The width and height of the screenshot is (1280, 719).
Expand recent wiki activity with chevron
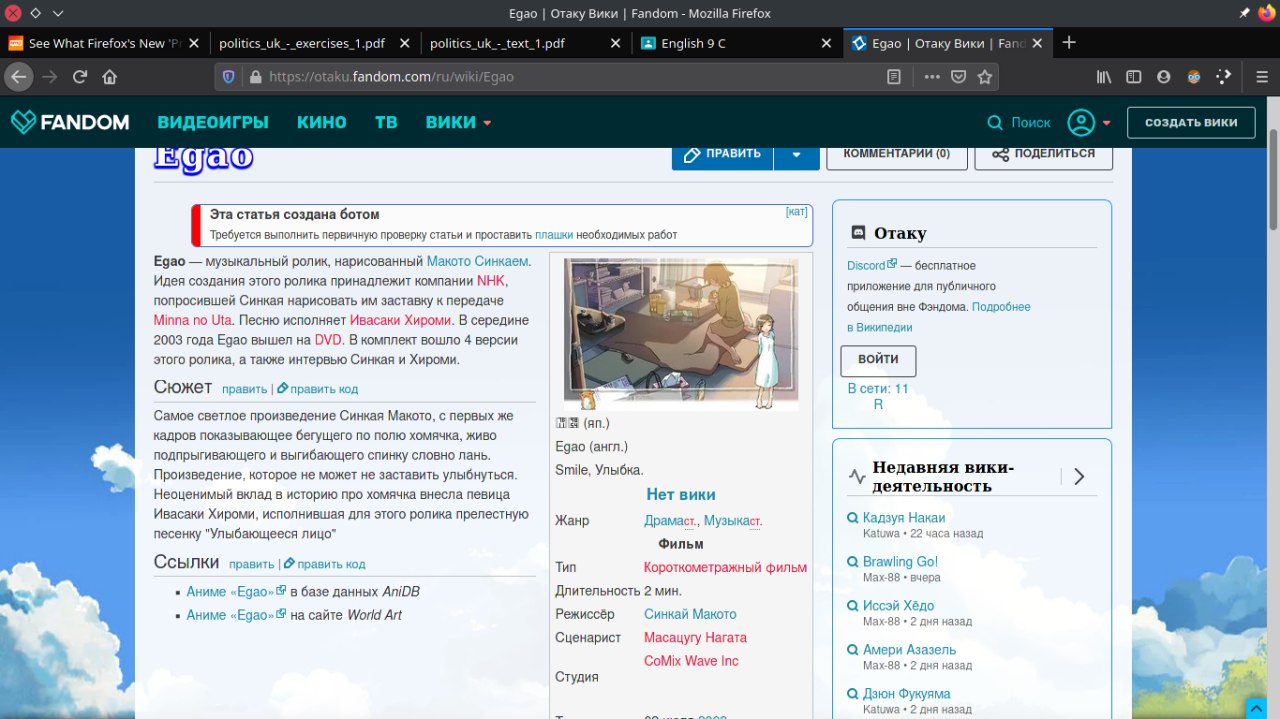1079,477
